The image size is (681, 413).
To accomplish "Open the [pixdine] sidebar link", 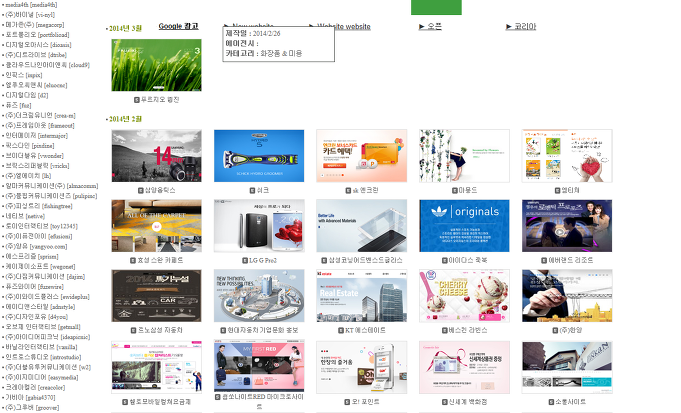I will click(x=30, y=145).
